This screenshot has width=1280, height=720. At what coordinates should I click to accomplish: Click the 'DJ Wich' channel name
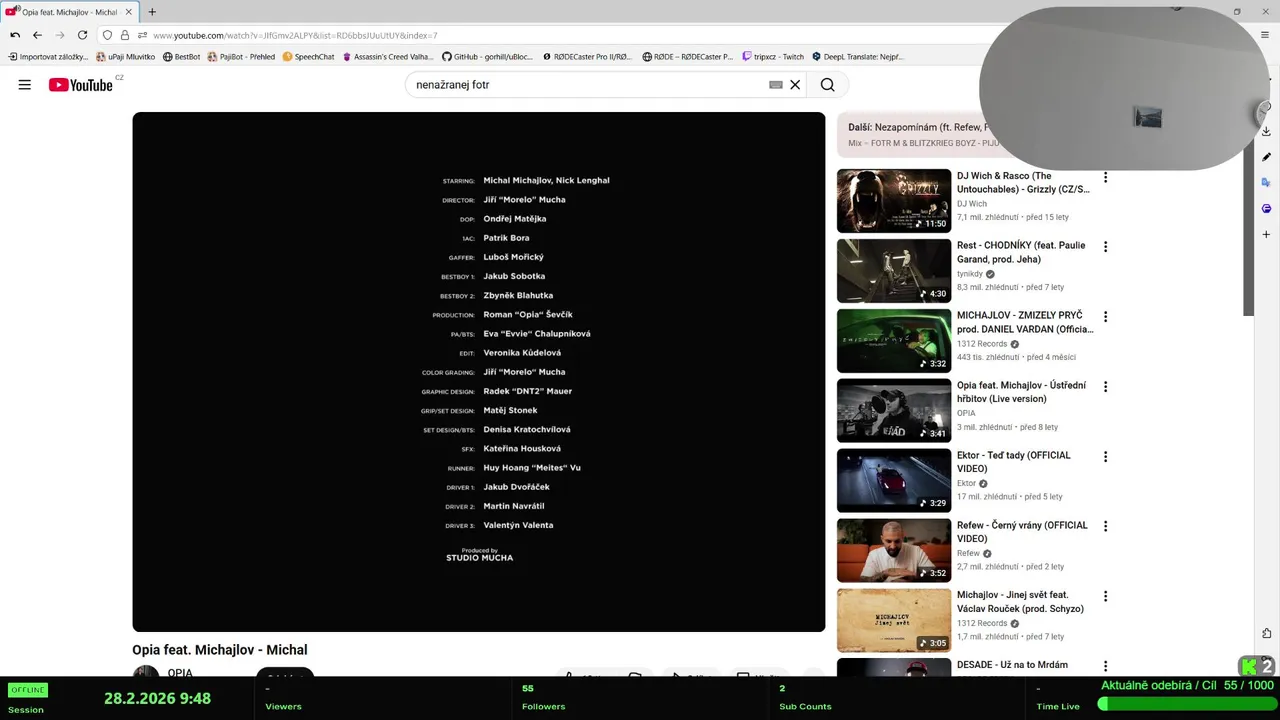click(x=972, y=204)
